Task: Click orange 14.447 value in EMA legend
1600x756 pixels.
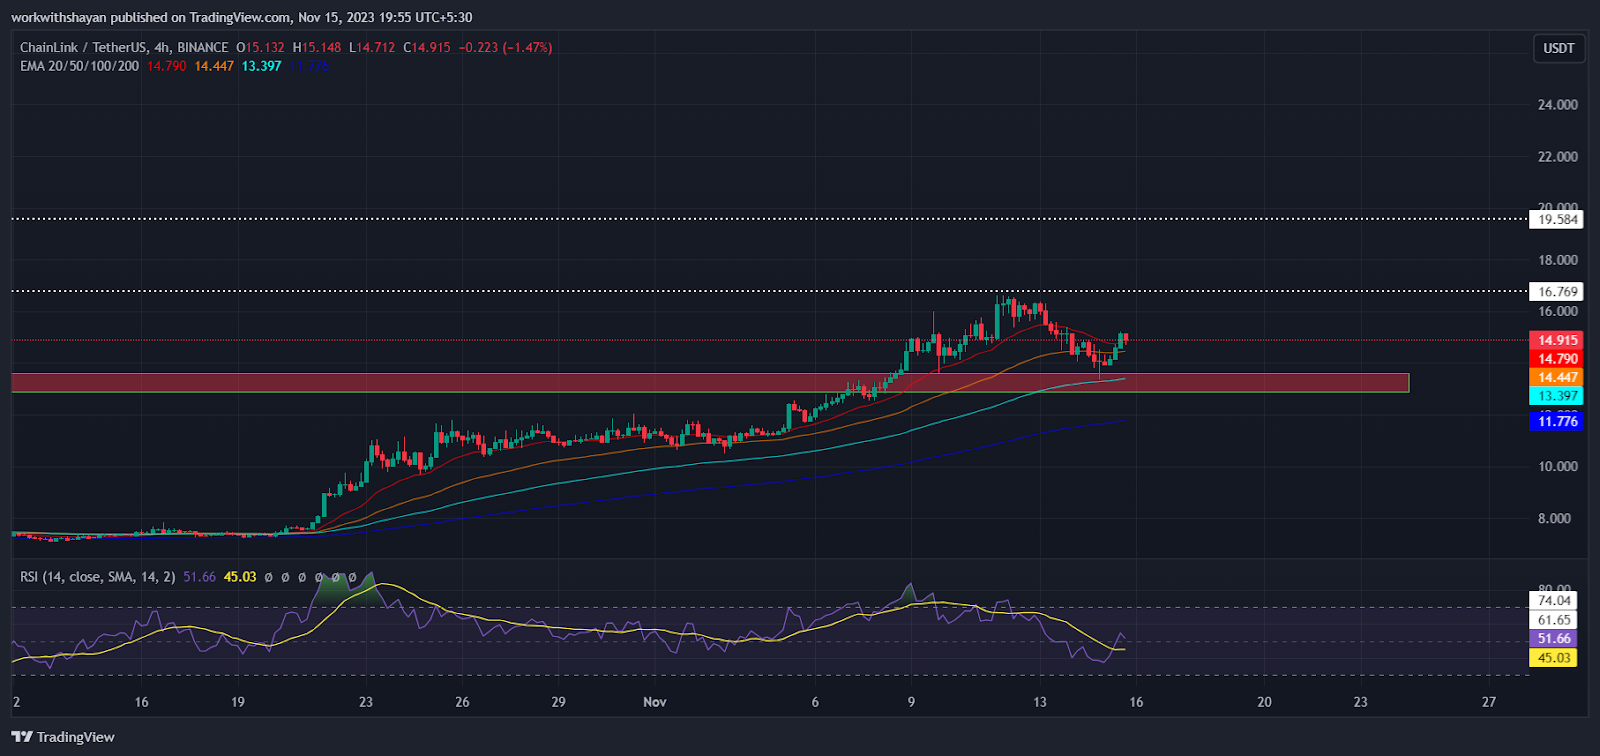Action: 214,66
